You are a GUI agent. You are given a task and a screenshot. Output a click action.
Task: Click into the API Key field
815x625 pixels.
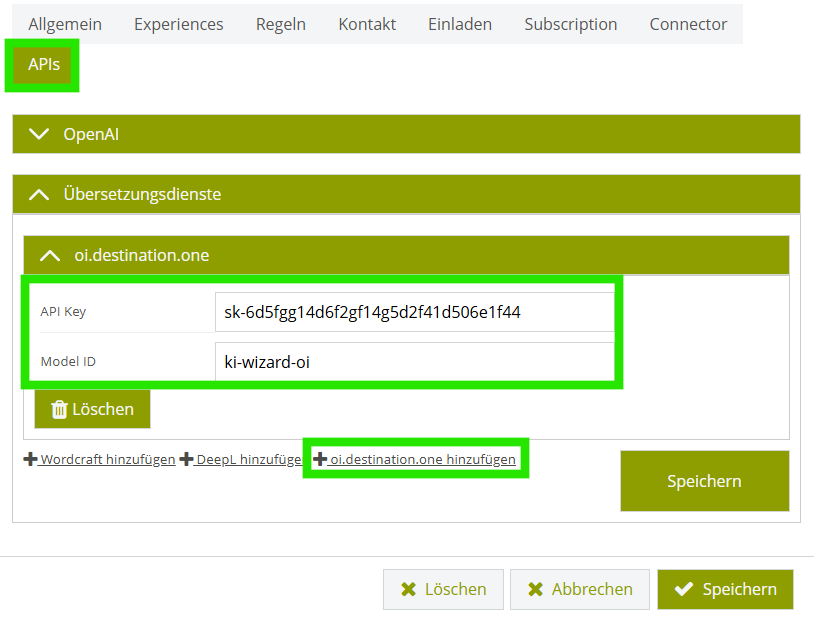(414, 312)
